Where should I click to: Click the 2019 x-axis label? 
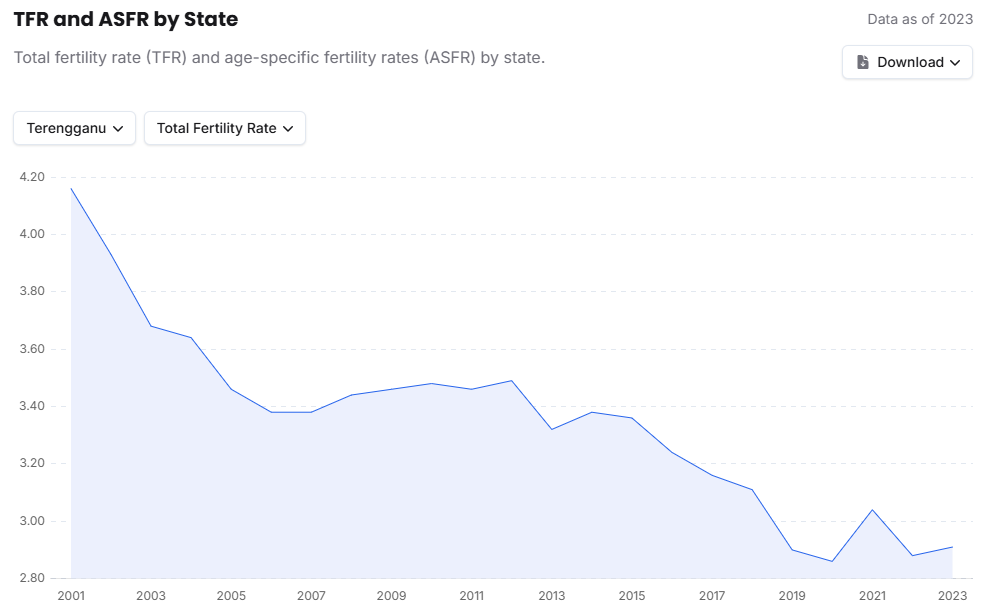[x=792, y=596]
